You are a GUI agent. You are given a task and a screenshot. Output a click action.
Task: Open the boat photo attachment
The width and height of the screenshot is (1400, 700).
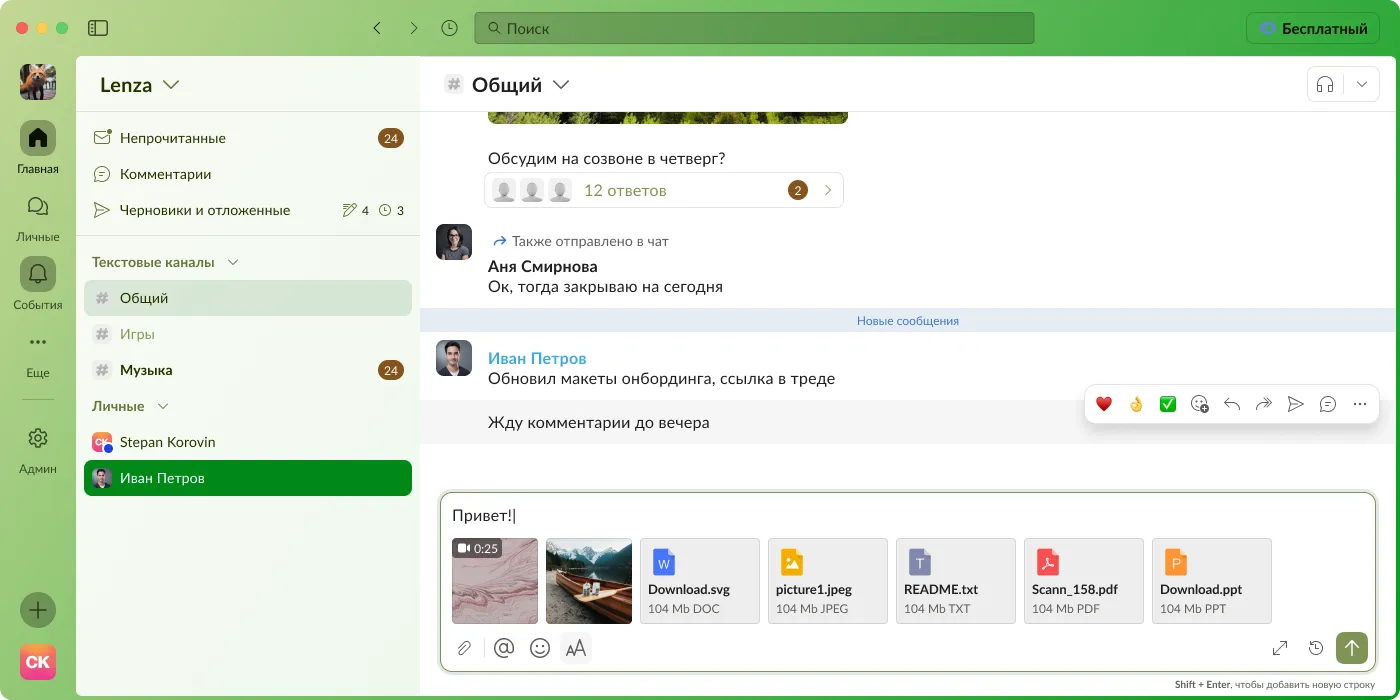pyautogui.click(x=589, y=581)
